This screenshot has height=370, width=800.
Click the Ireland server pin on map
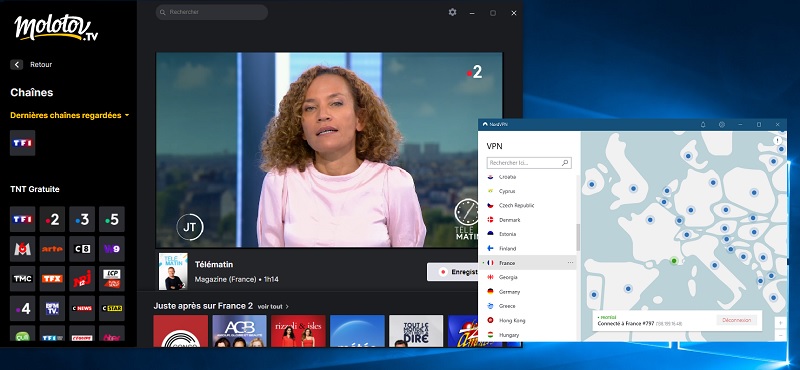[x=592, y=185]
